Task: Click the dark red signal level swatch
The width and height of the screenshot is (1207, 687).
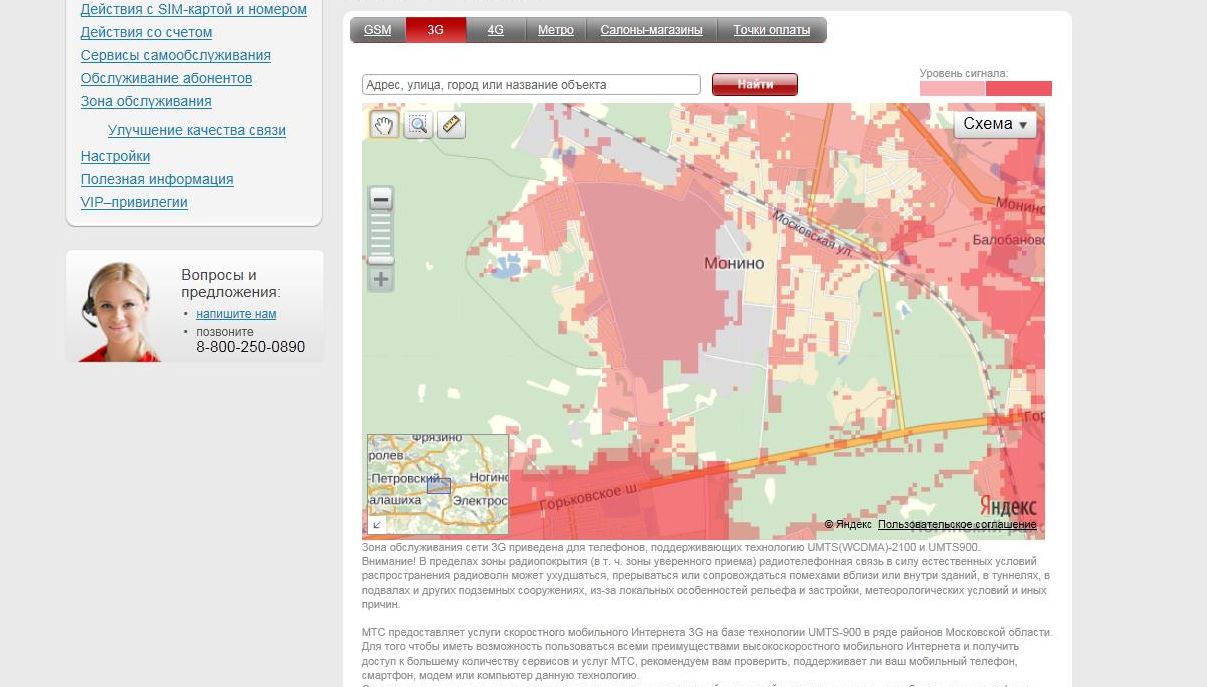Action: tap(1019, 88)
